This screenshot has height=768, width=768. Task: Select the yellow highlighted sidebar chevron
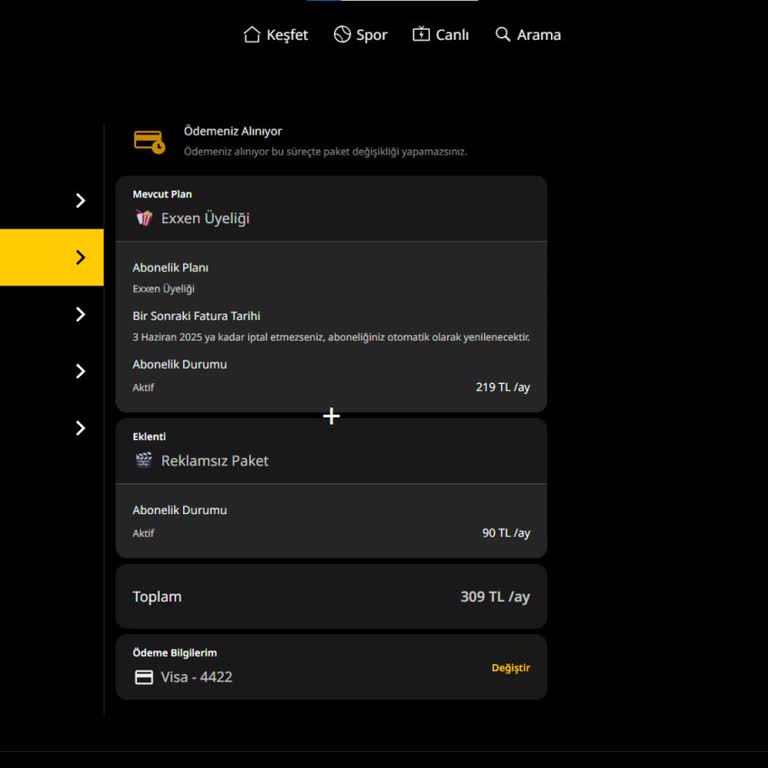point(80,258)
